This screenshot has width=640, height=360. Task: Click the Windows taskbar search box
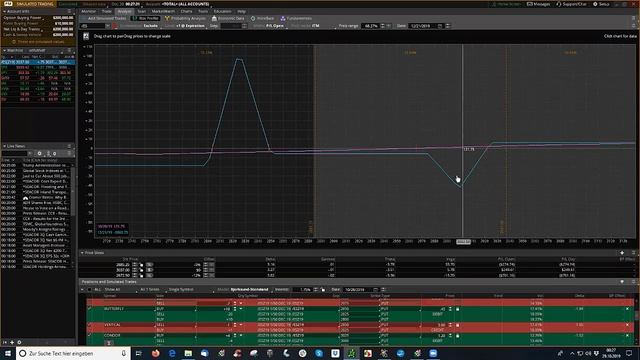pos(73,353)
